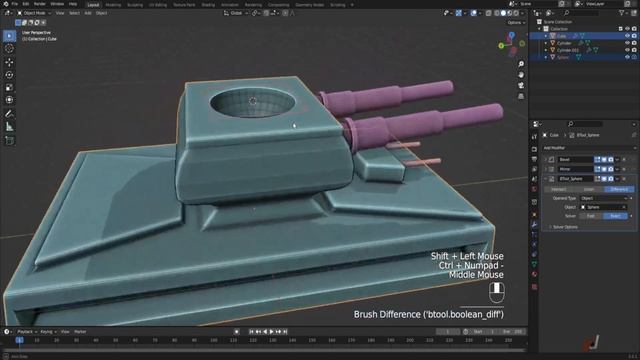Image resolution: width=640 pixels, height=360 pixels.
Task: Toggle Sphere visibility eye in the outliner
Action: click(x=627, y=58)
